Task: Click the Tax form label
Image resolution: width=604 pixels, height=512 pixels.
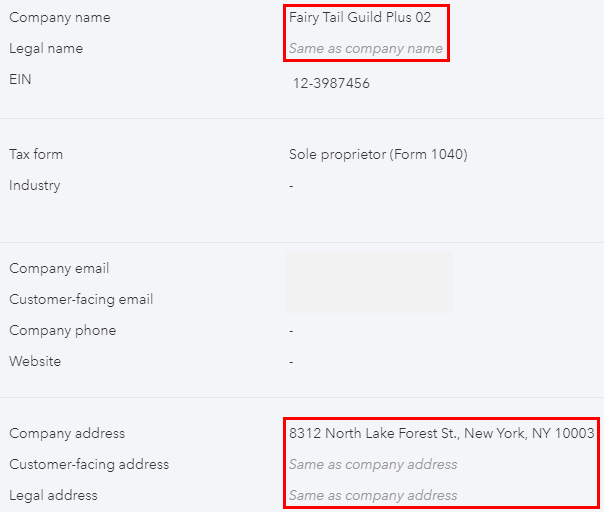Action: [x=36, y=154]
